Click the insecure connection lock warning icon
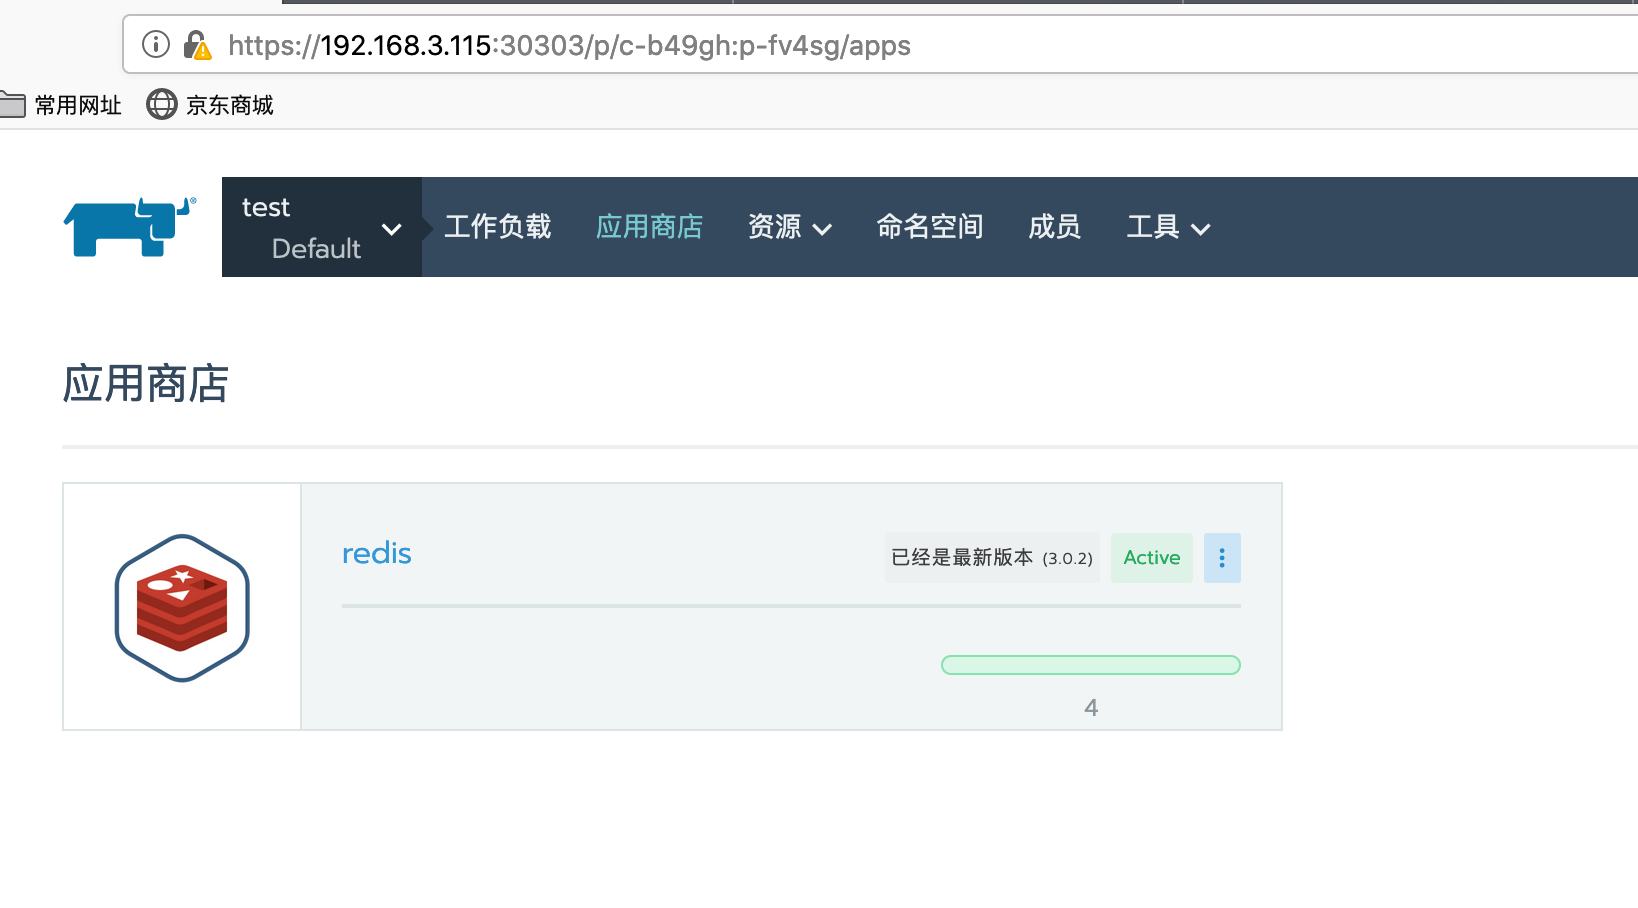 (x=197, y=45)
